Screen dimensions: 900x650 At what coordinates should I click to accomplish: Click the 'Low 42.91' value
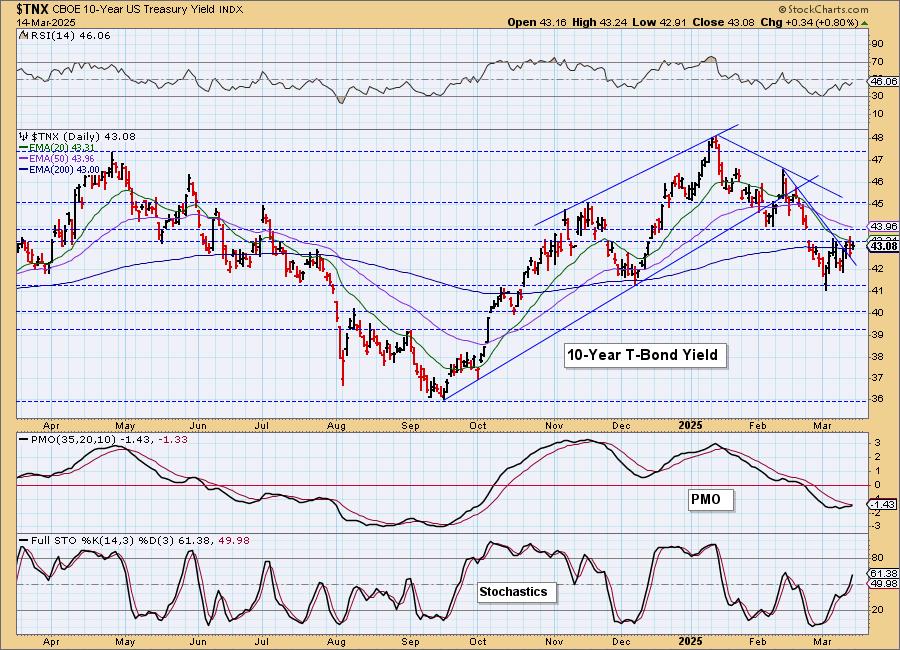click(x=659, y=22)
